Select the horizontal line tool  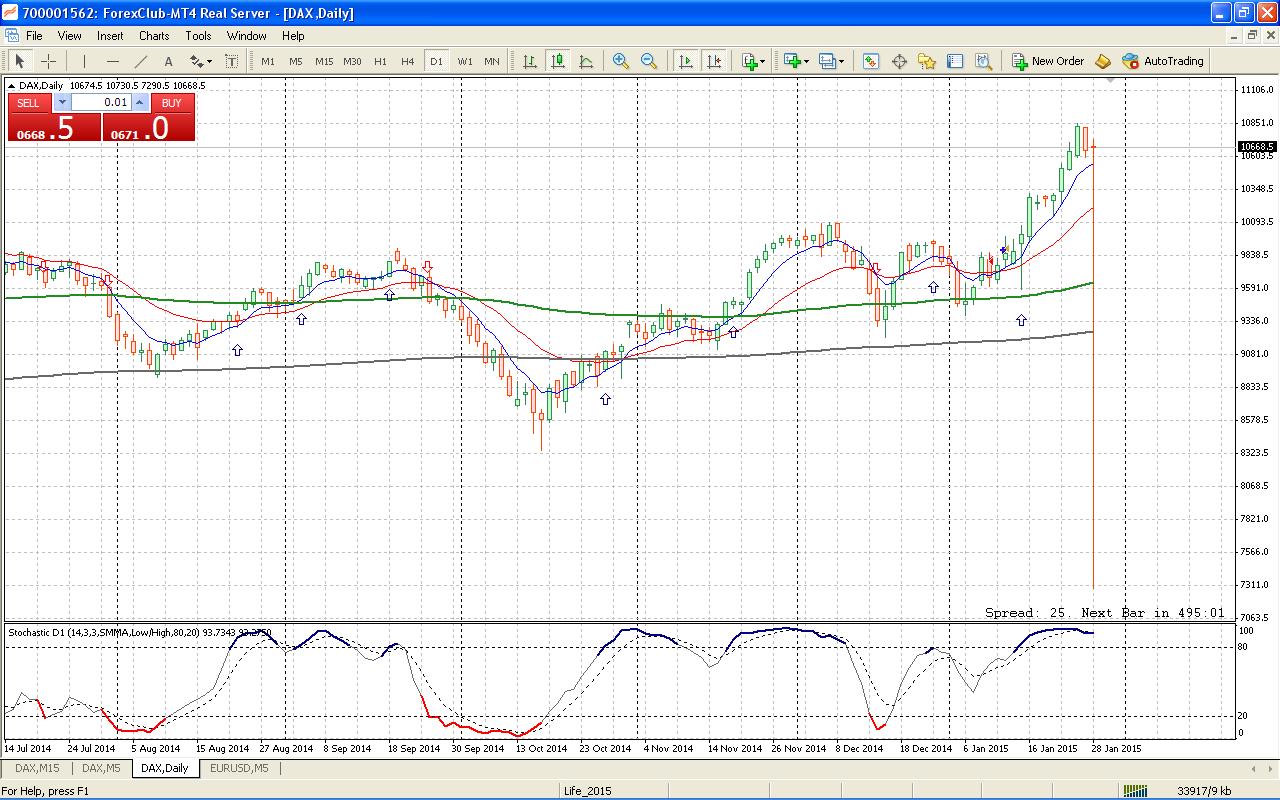[112, 61]
